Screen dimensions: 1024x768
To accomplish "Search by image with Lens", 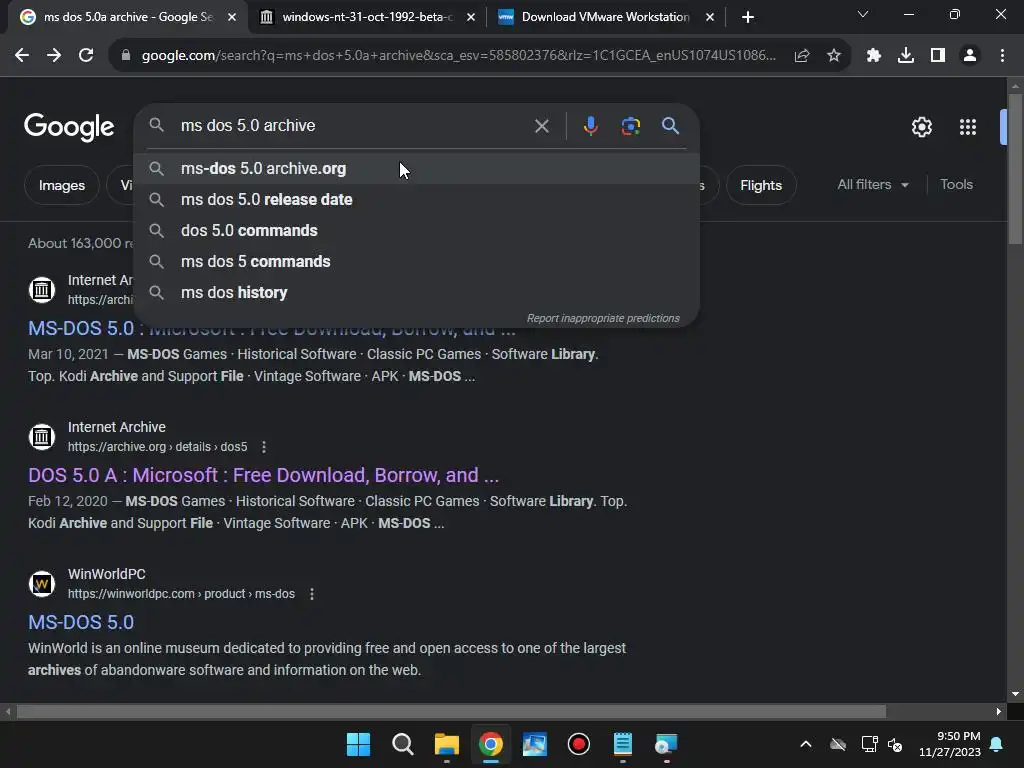I will (630, 126).
